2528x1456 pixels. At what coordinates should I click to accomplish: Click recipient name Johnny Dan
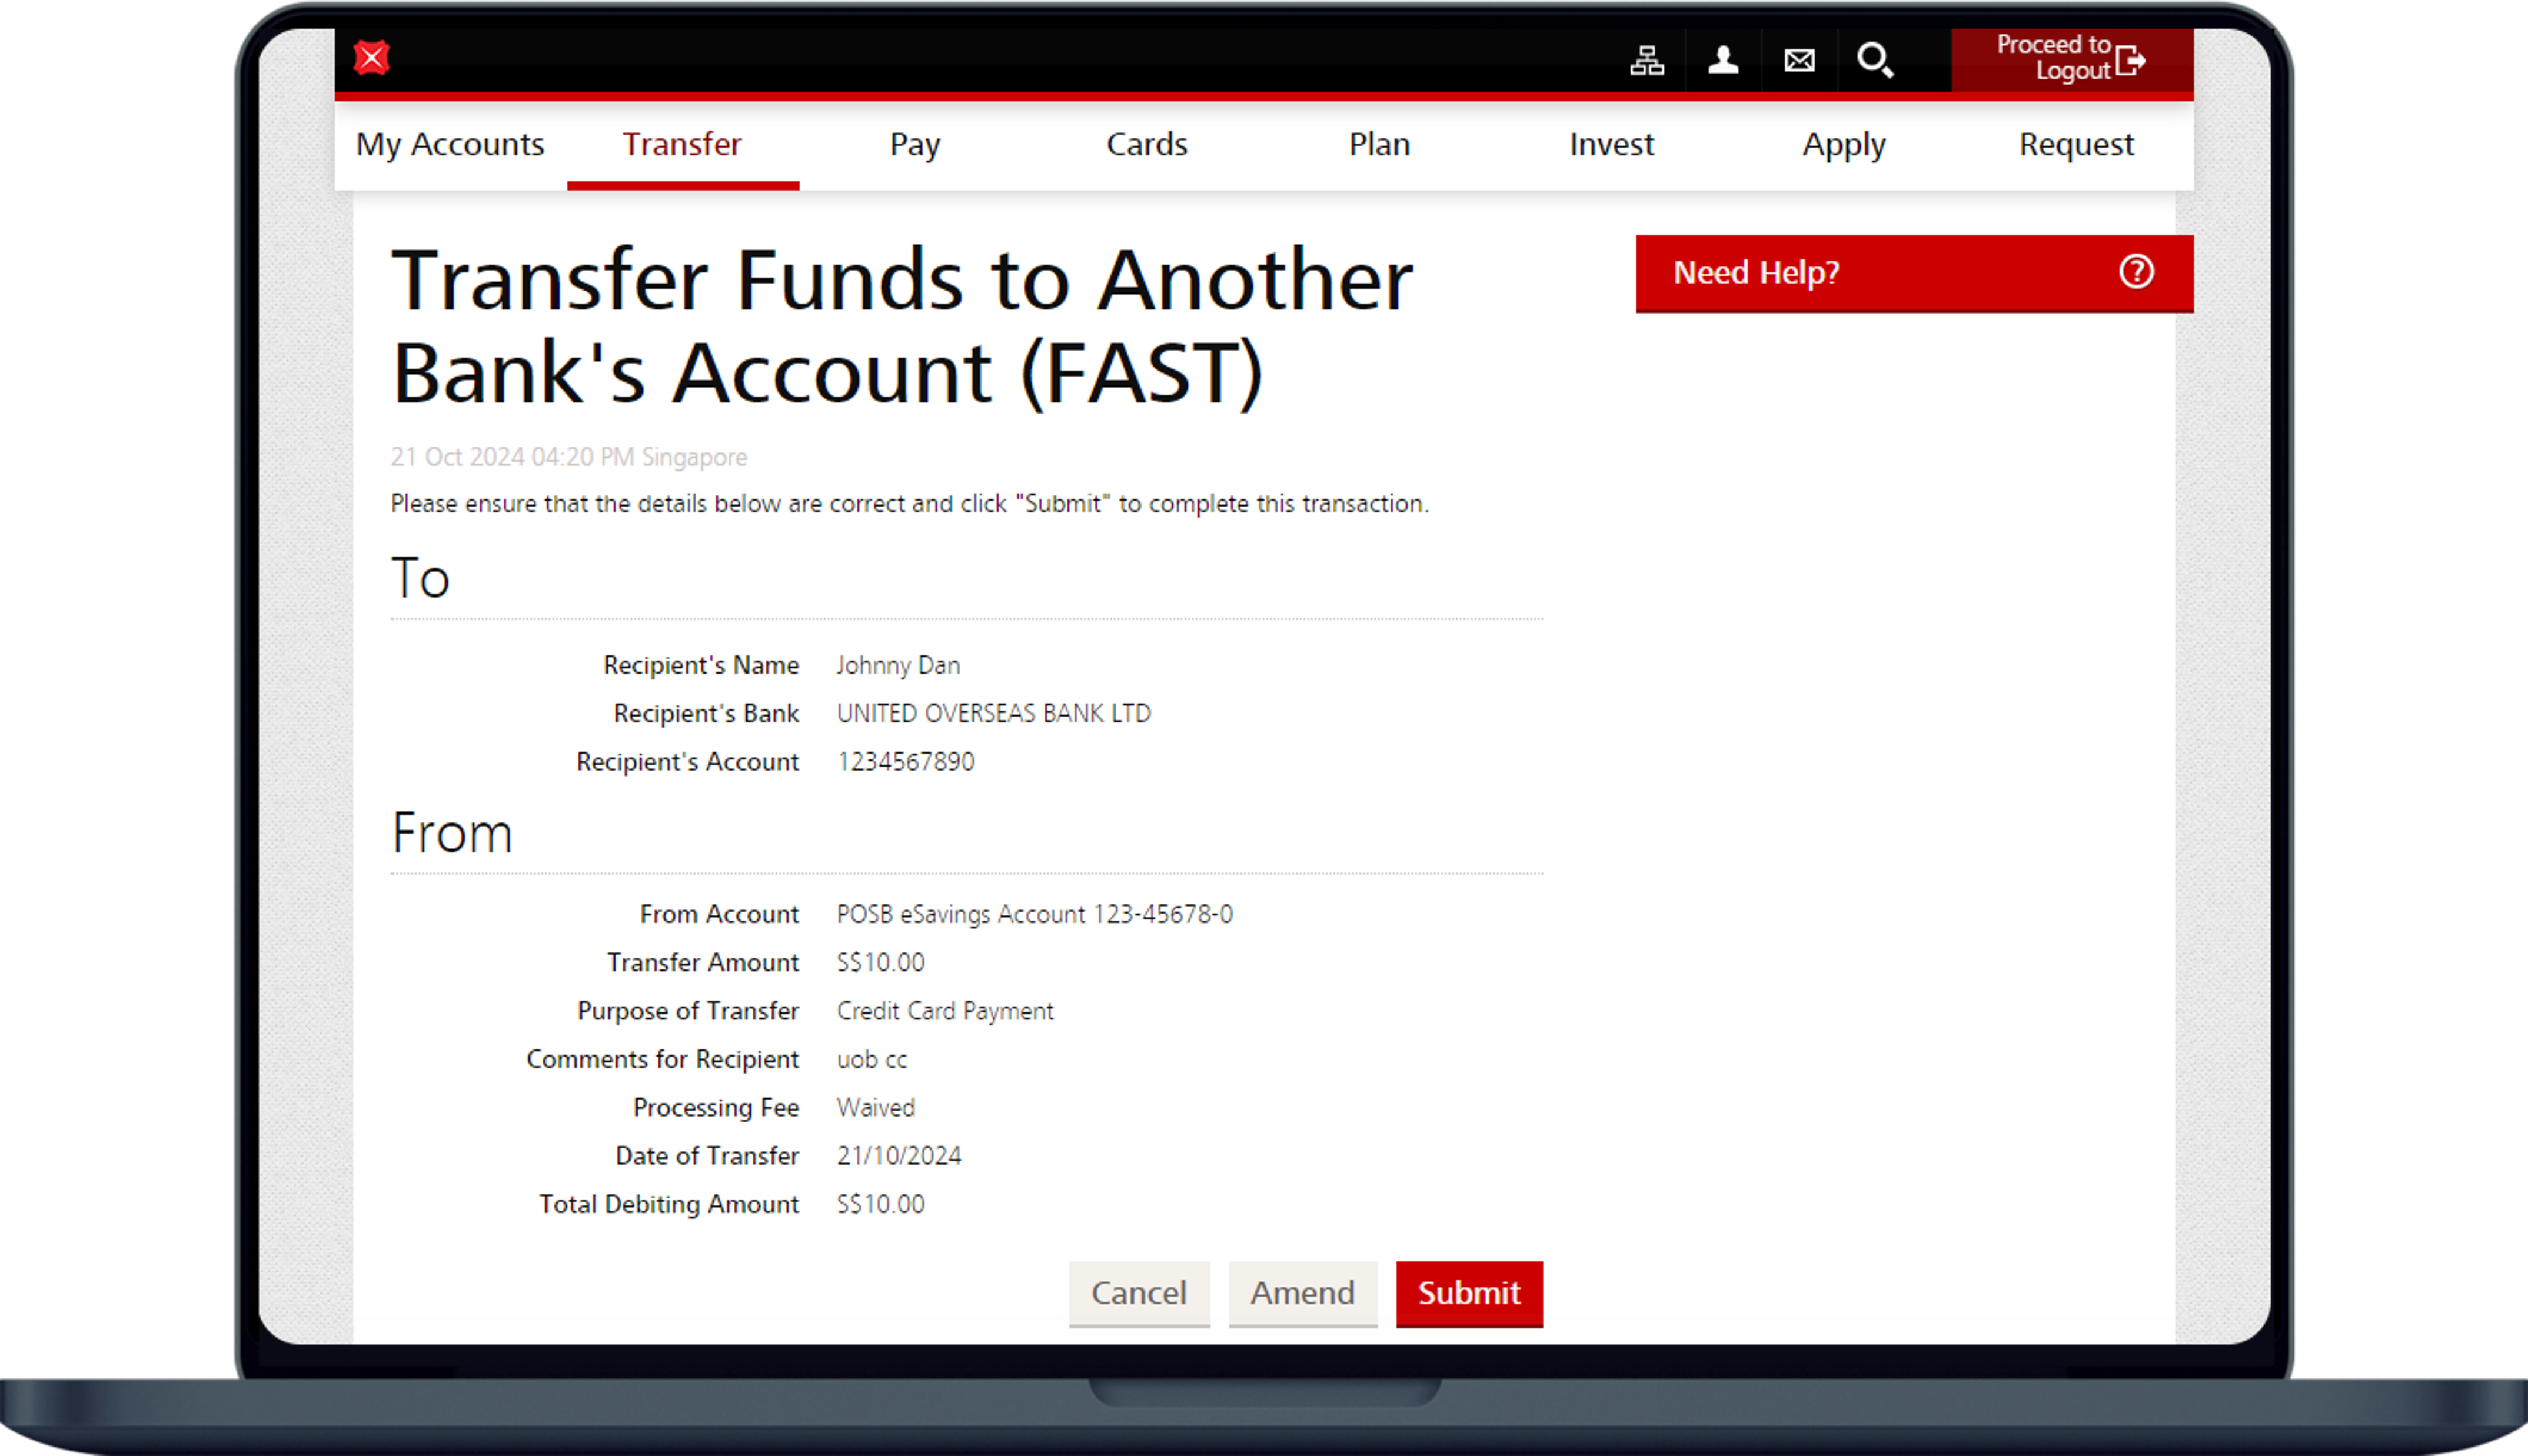click(x=898, y=666)
